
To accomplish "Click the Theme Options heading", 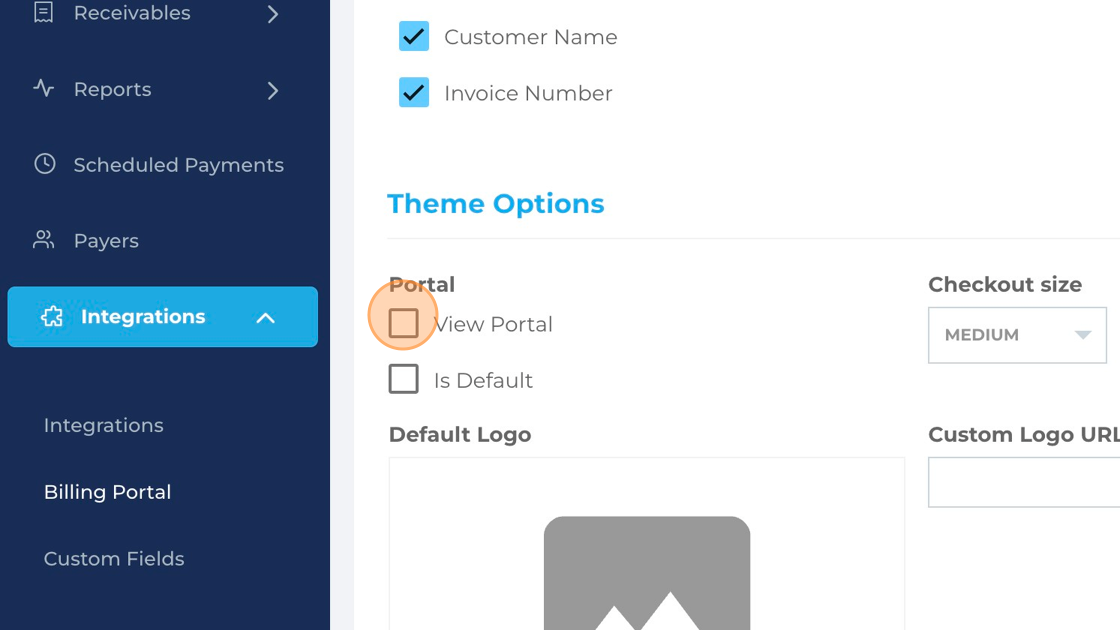I will [x=496, y=204].
